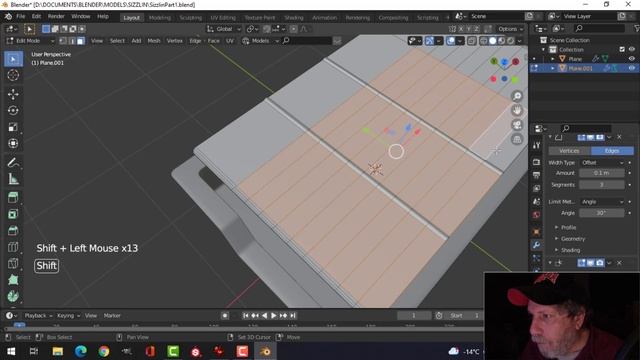
Task: Open Render properties tab icon
Action: (536, 162)
